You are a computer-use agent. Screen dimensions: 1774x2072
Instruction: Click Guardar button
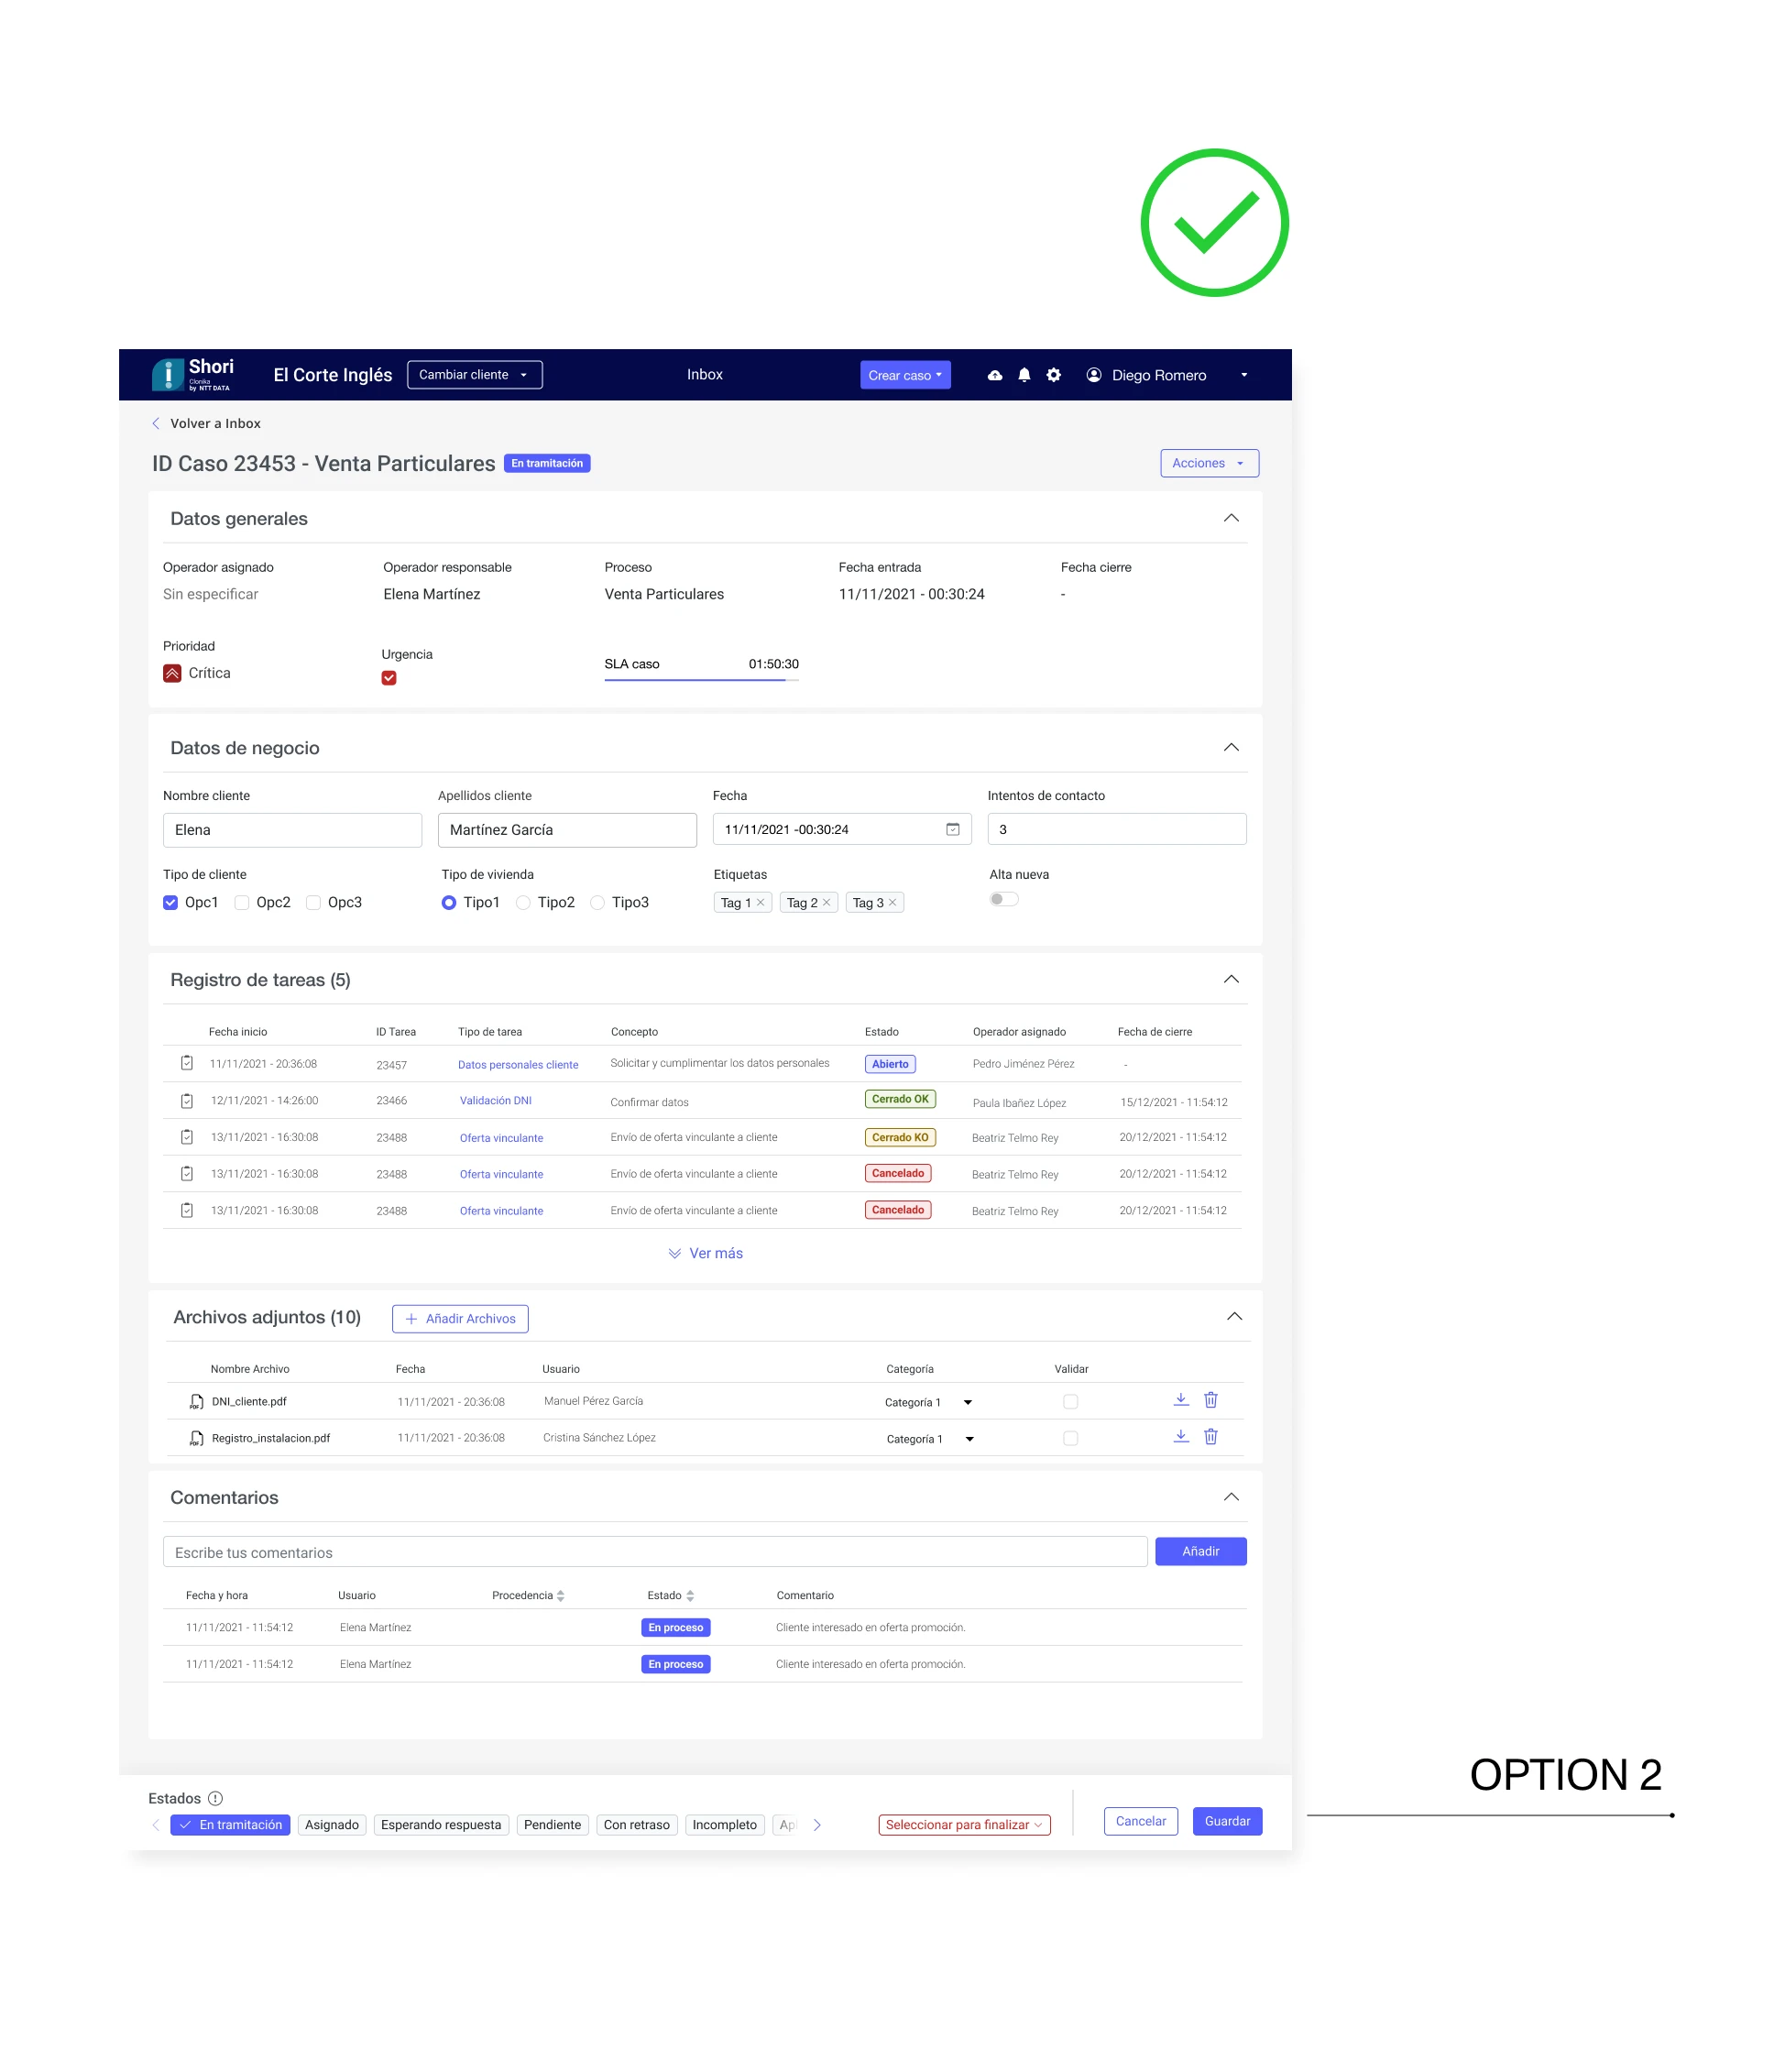[x=1227, y=1821]
